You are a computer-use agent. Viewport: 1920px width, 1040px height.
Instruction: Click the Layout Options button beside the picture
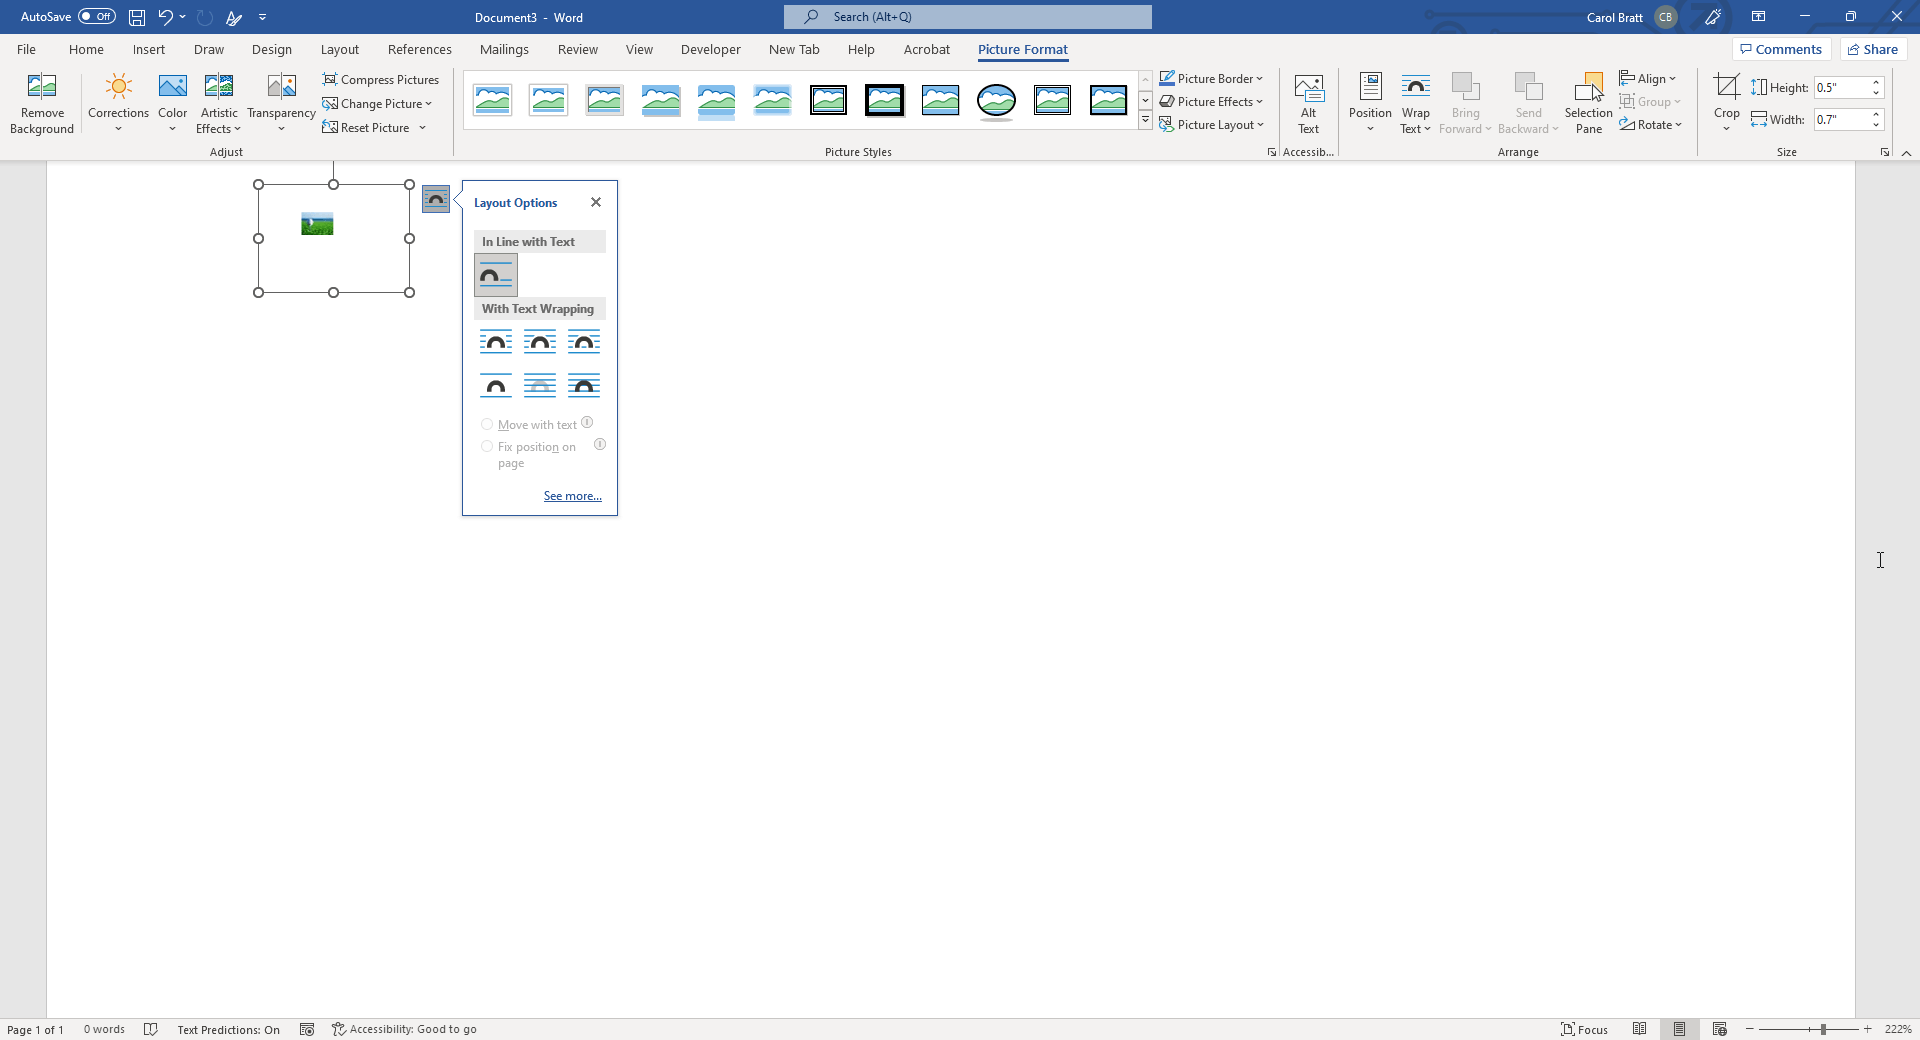click(x=436, y=199)
